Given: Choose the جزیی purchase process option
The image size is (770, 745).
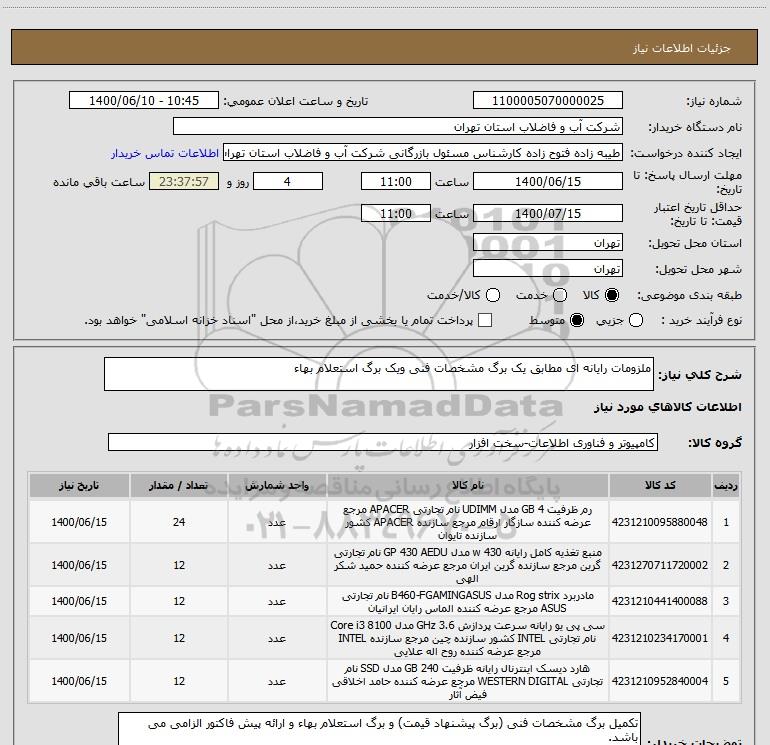Looking at the screenshot, I should (x=636, y=320).
